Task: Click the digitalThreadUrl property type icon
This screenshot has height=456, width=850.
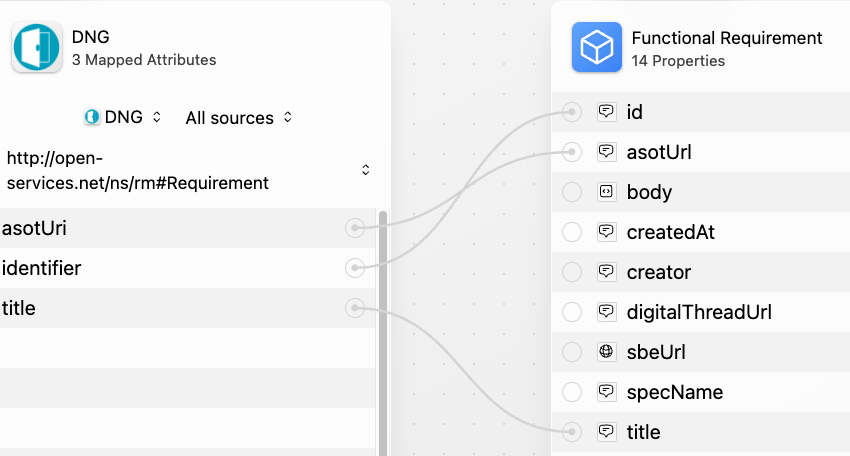Action: coord(606,312)
